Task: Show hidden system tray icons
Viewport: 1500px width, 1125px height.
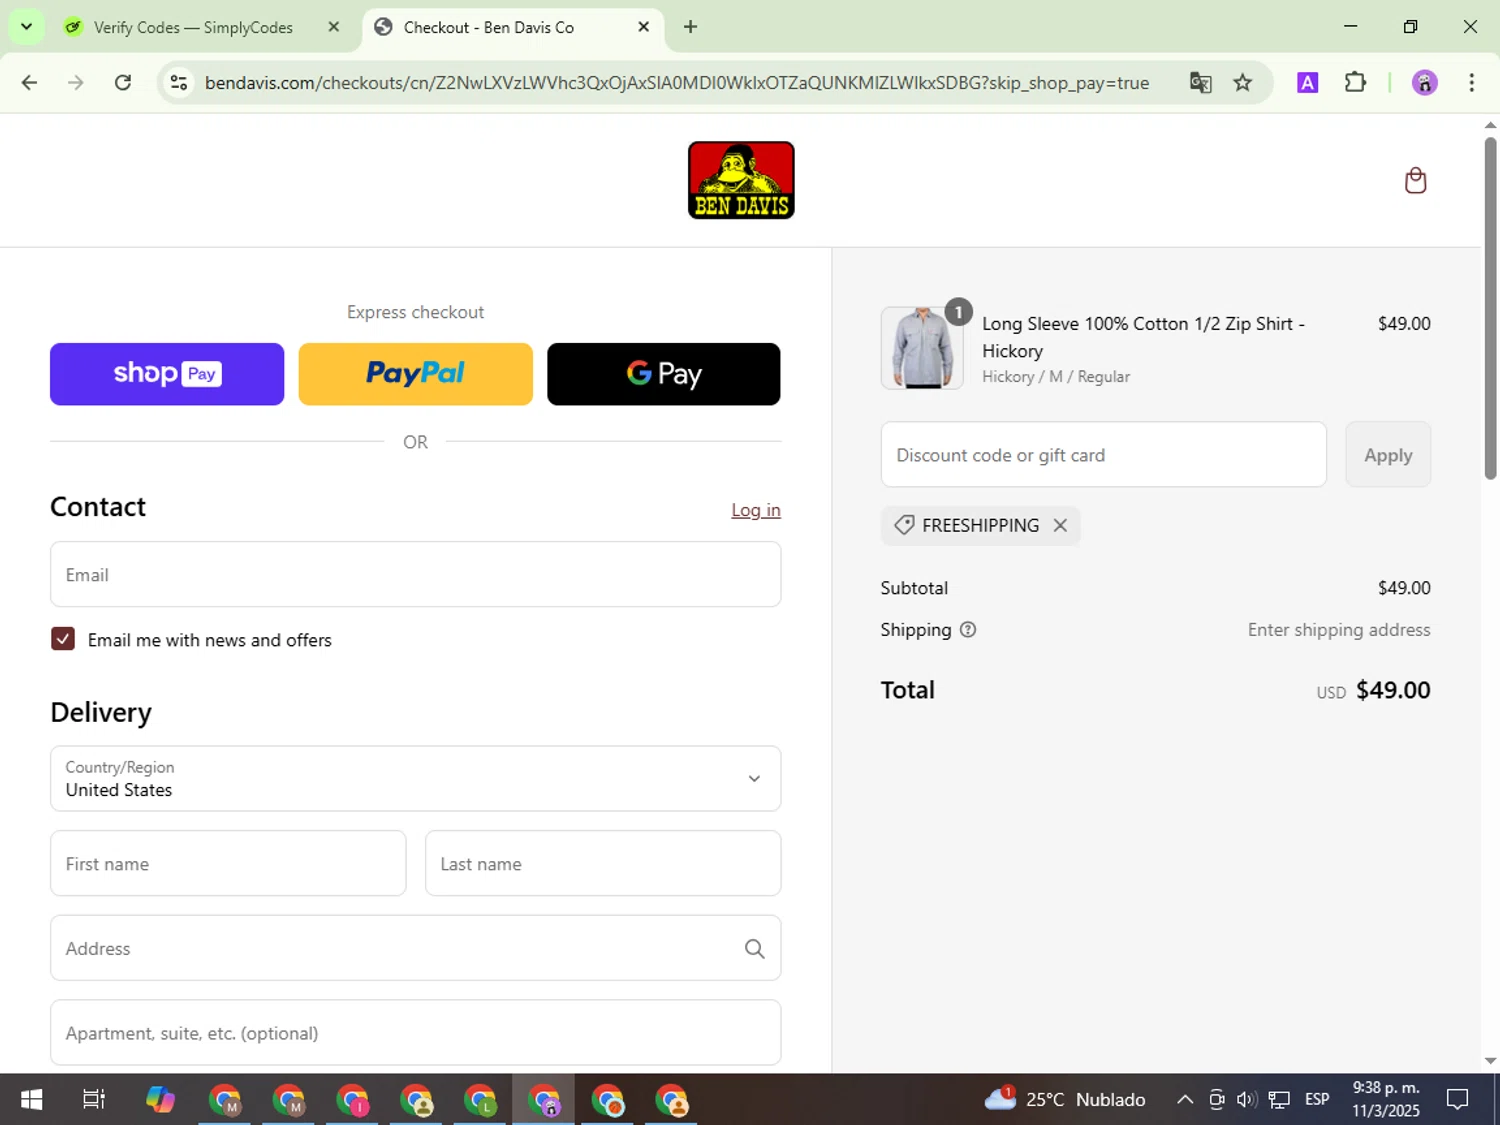Action: pos(1185,1100)
